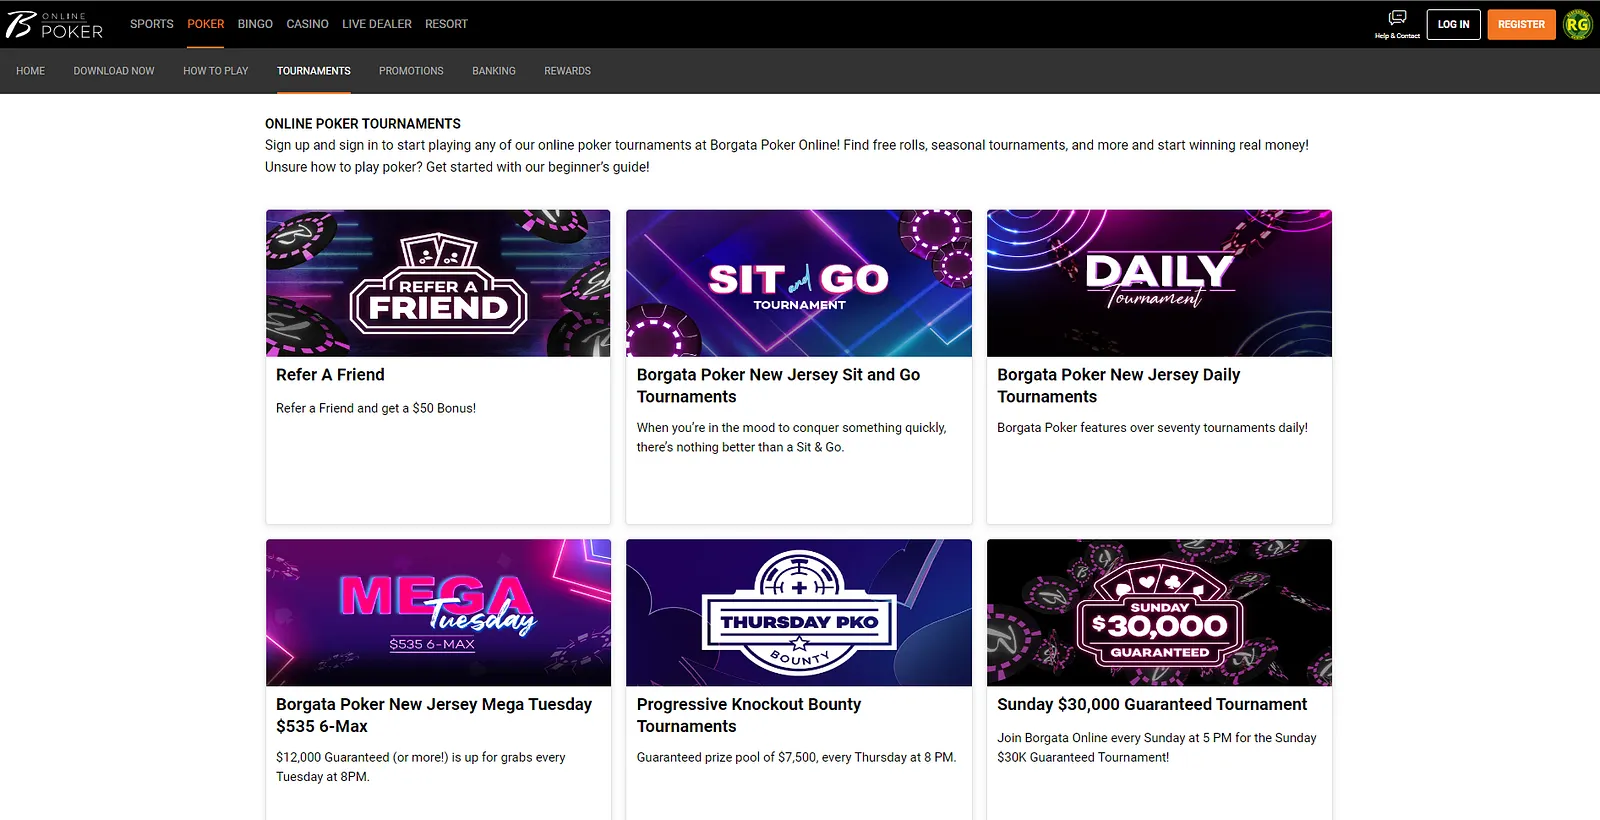Click the Thursday PKO Bounty banner
1600x820 pixels.
pos(799,613)
